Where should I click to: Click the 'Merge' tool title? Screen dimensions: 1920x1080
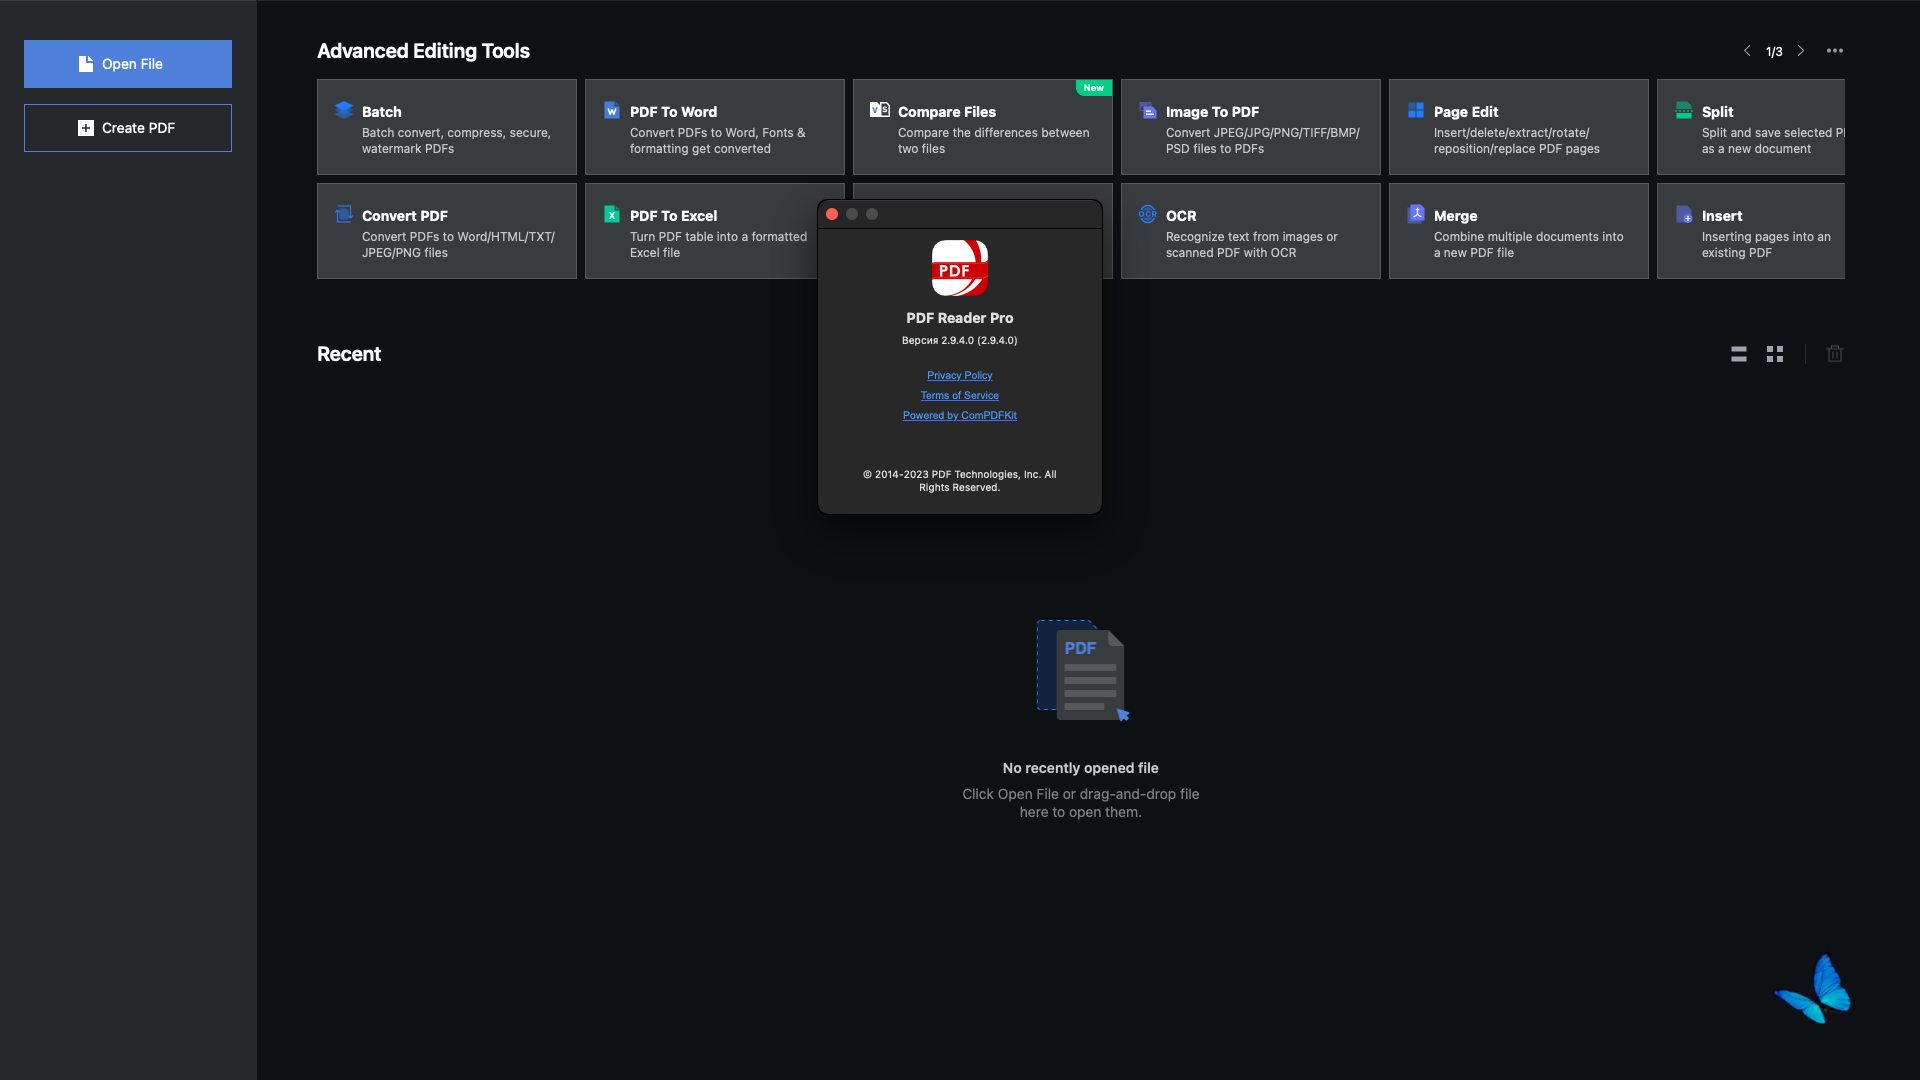click(1456, 216)
